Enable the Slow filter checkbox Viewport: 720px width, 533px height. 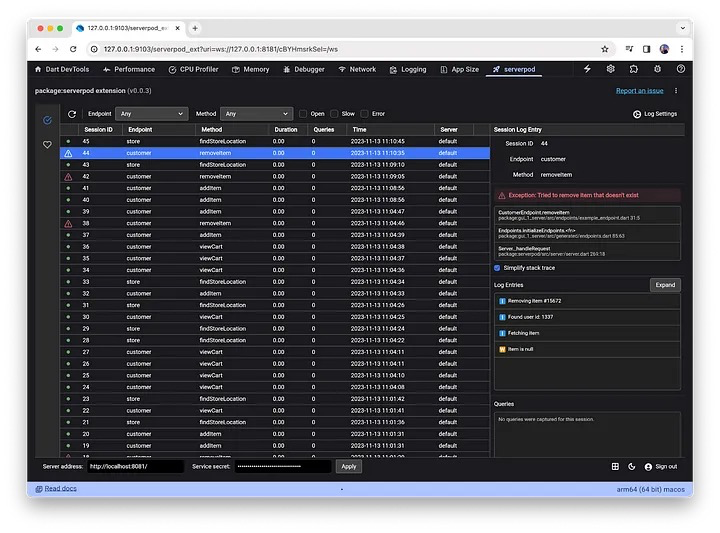tap(334, 114)
